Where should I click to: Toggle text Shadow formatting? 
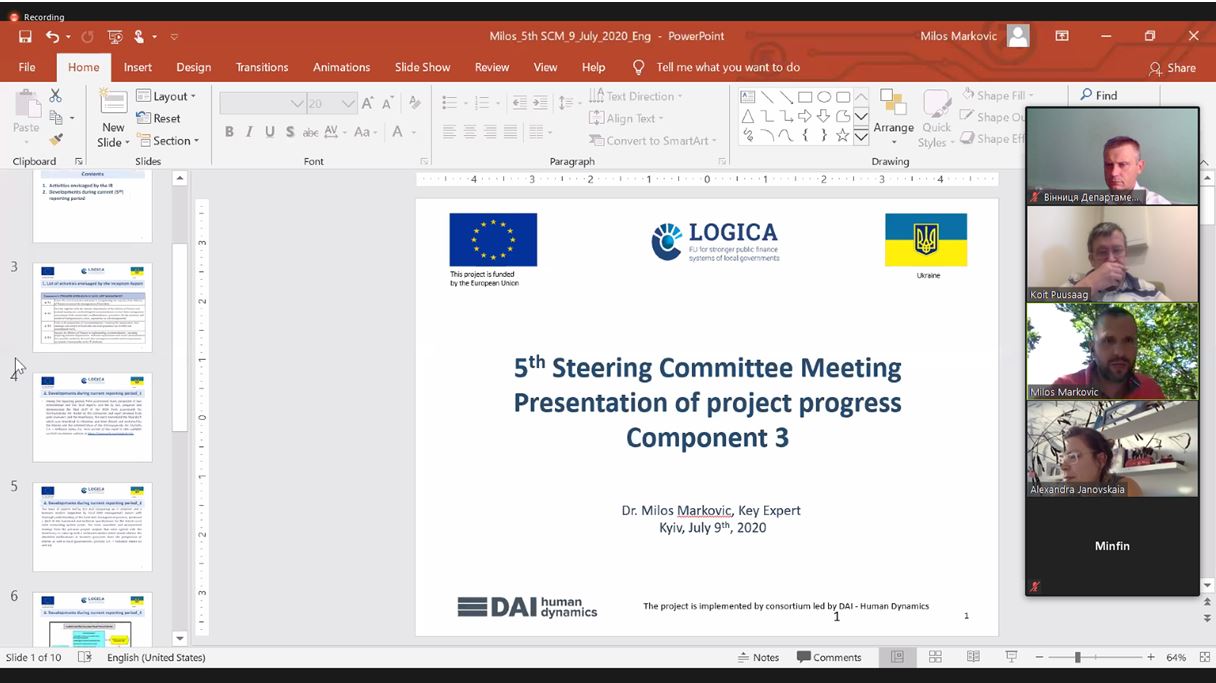coord(290,132)
